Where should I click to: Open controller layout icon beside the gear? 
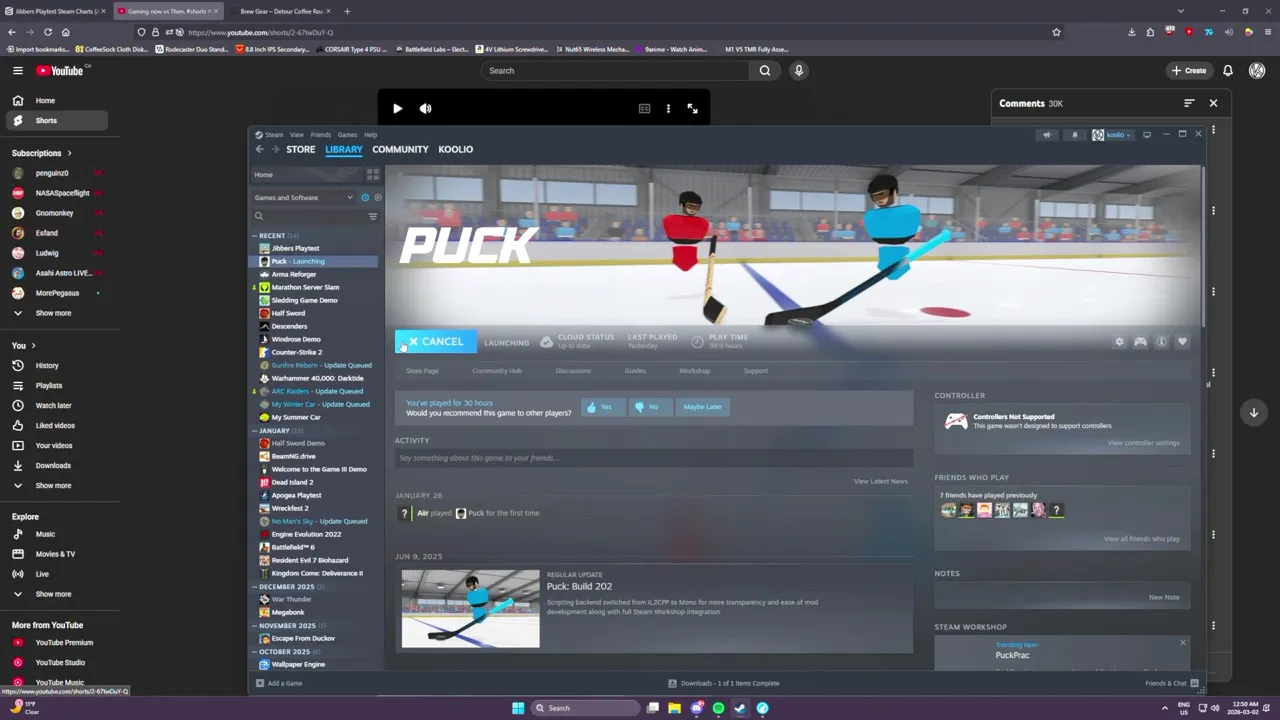click(1140, 342)
